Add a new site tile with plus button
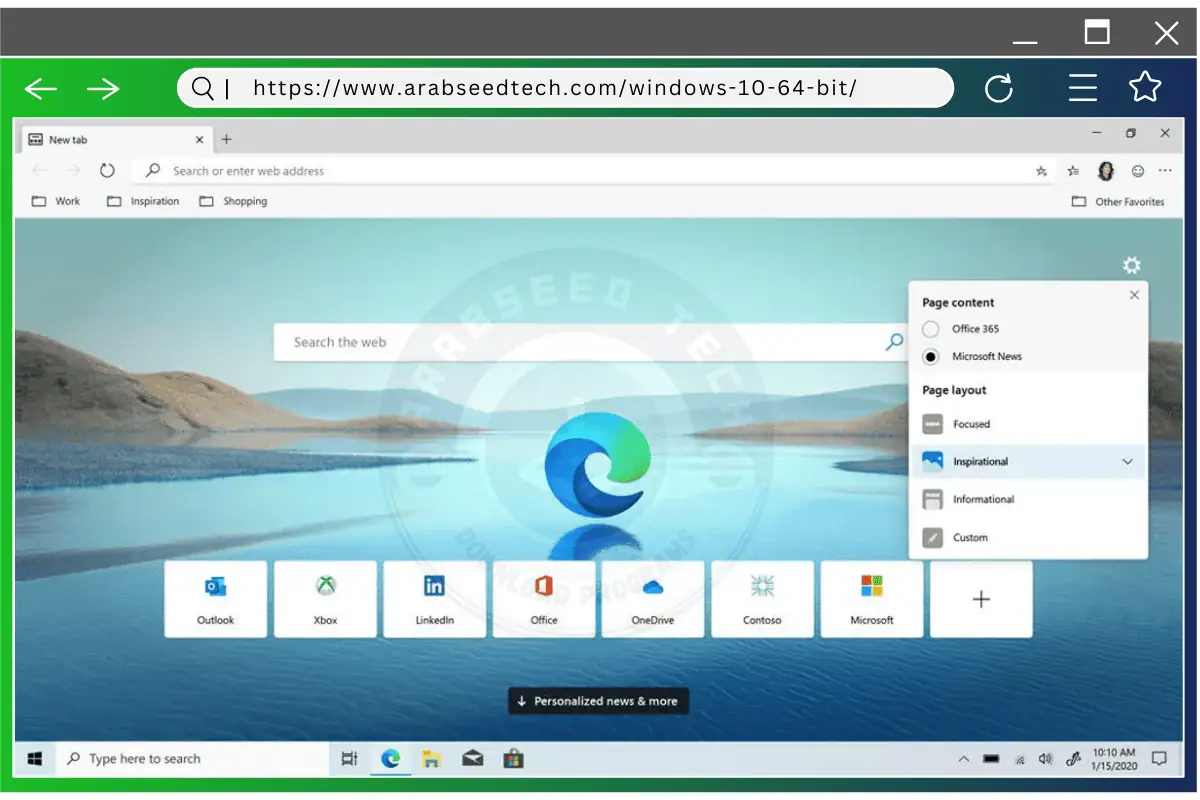Image resolution: width=1200 pixels, height=800 pixels. point(980,599)
